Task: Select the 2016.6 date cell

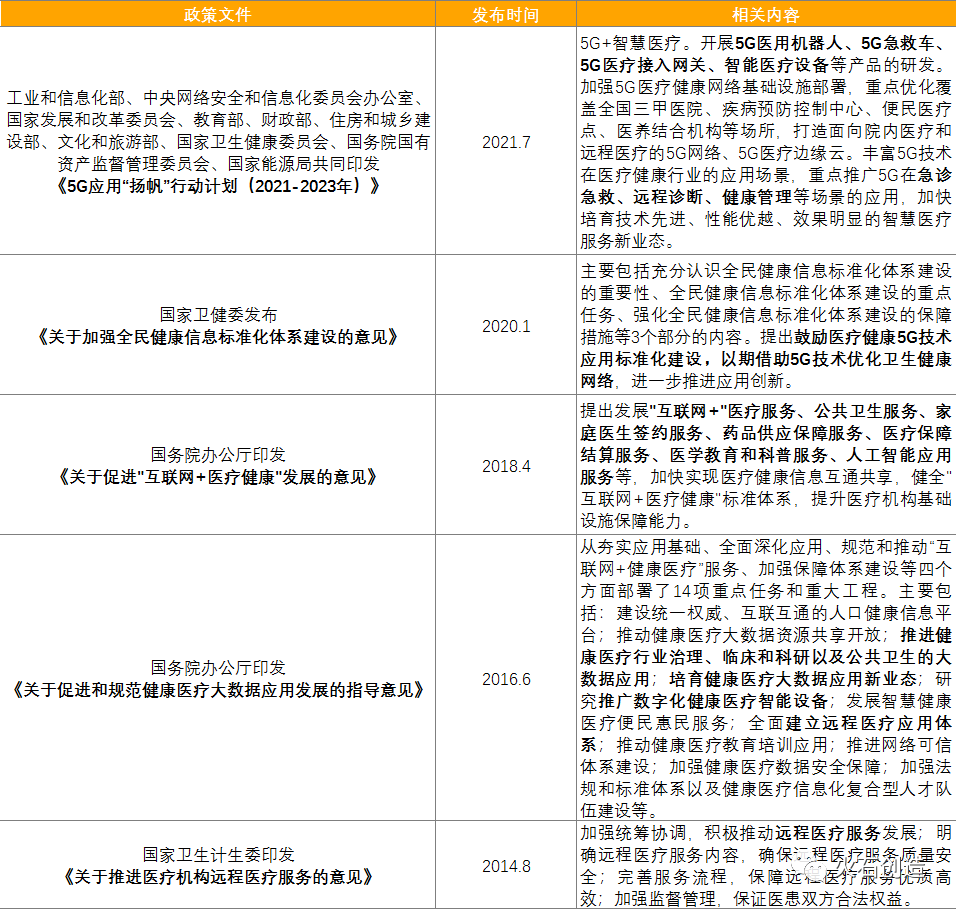Action: click(x=506, y=679)
